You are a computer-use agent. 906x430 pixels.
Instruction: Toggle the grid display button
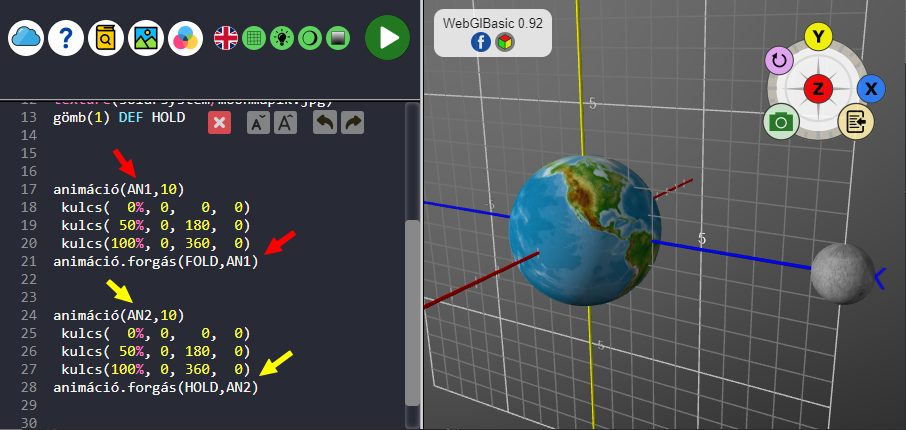tap(254, 38)
